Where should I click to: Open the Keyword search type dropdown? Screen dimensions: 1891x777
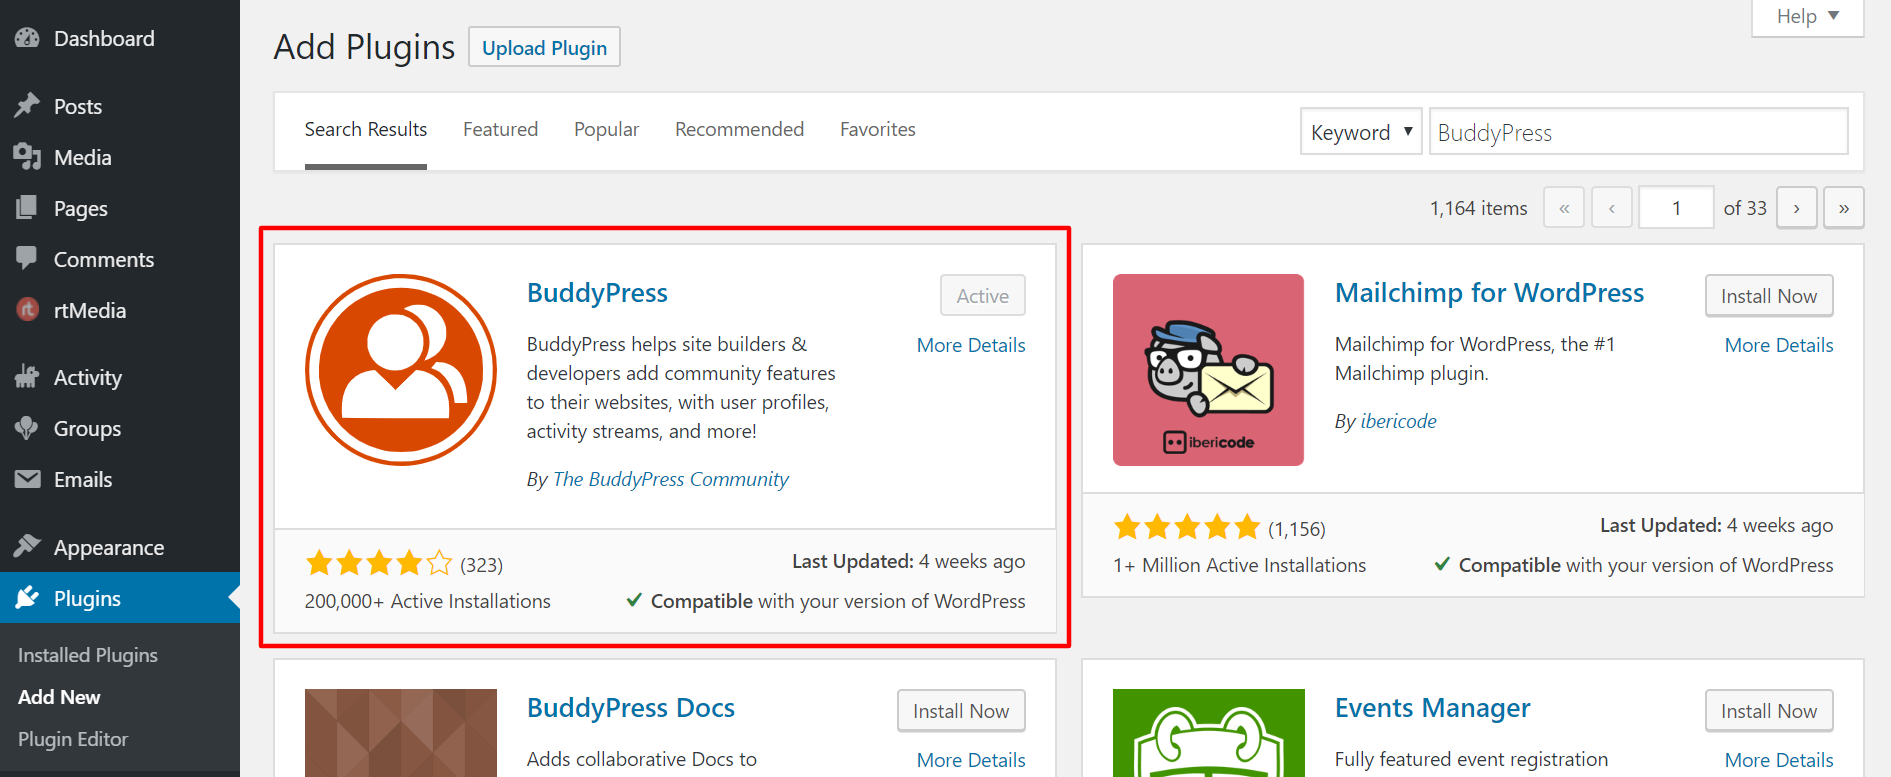coord(1361,132)
